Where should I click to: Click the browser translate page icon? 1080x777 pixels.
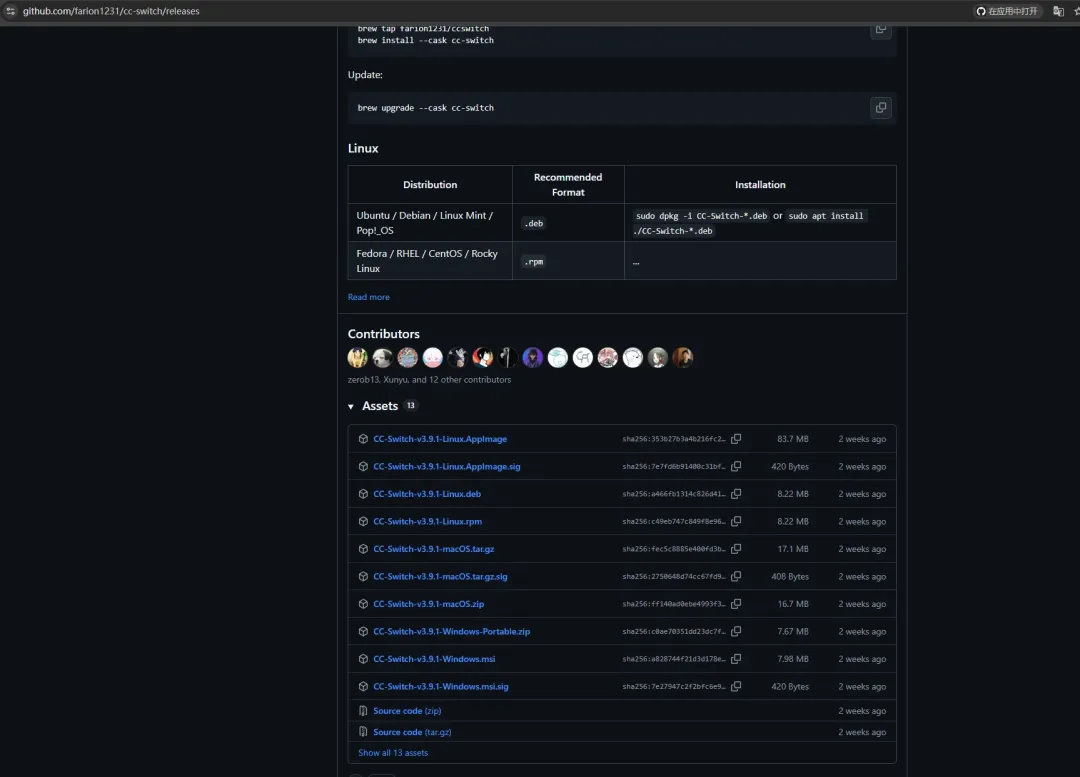pyautogui.click(x=1058, y=11)
